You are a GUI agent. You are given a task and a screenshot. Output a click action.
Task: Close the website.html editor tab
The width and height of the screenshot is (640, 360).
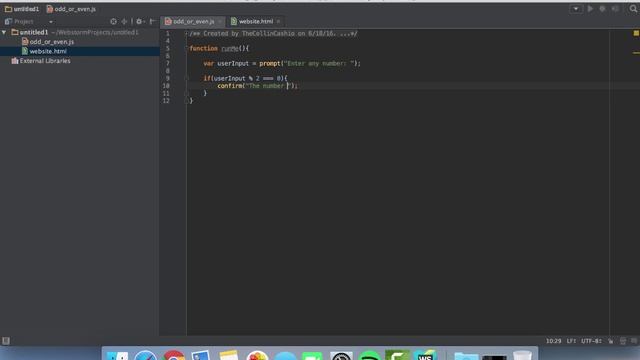tap(278, 21)
